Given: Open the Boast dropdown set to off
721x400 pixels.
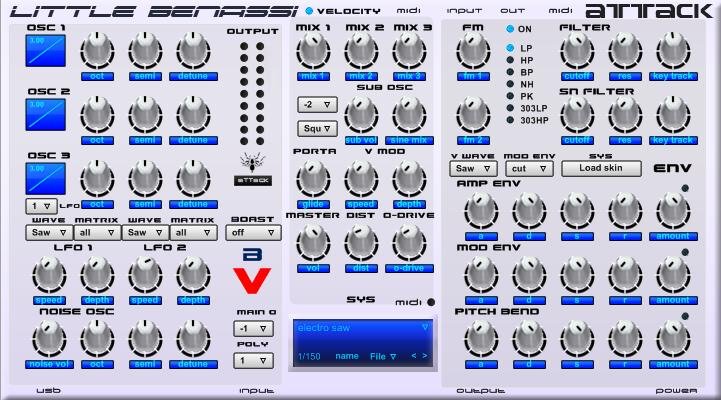Looking at the screenshot, I should click(253, 232).
